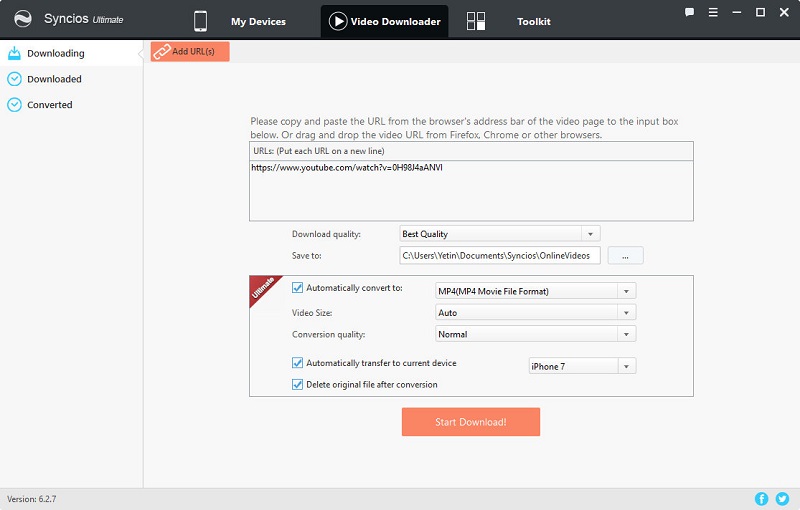Open the Facebook icon in status bar

(x=761, y=499)
